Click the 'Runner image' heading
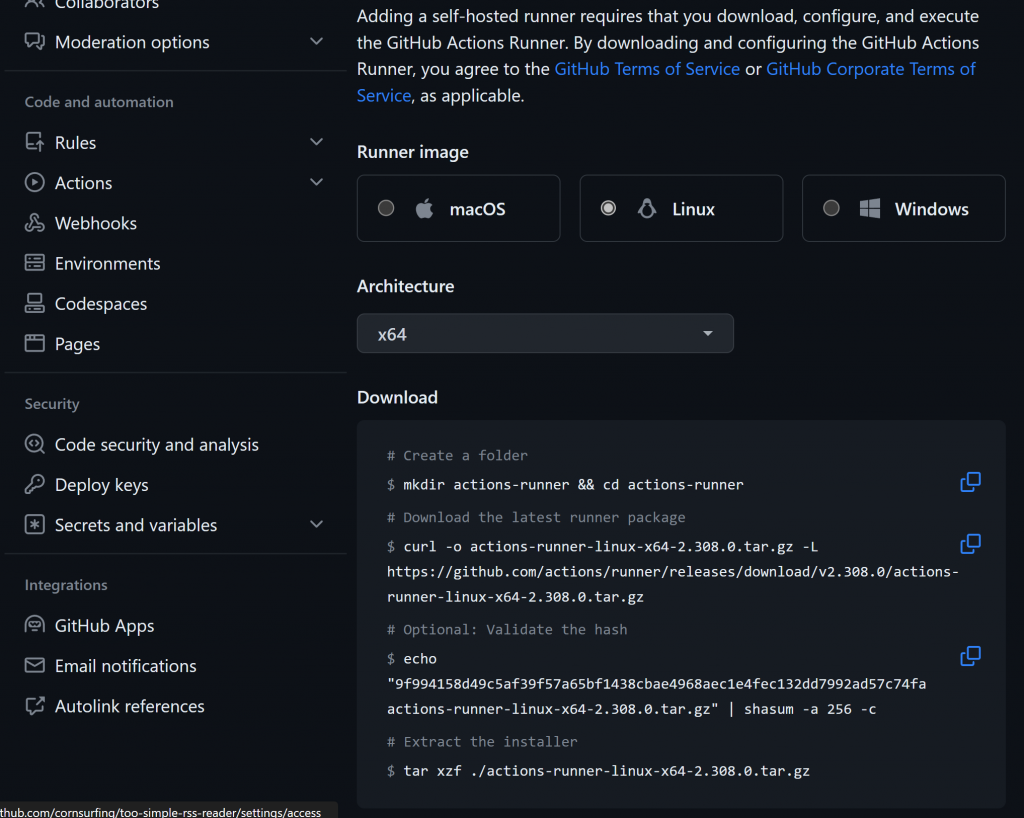This screenshot has height=818, width=1024. (x=413, y=152)
